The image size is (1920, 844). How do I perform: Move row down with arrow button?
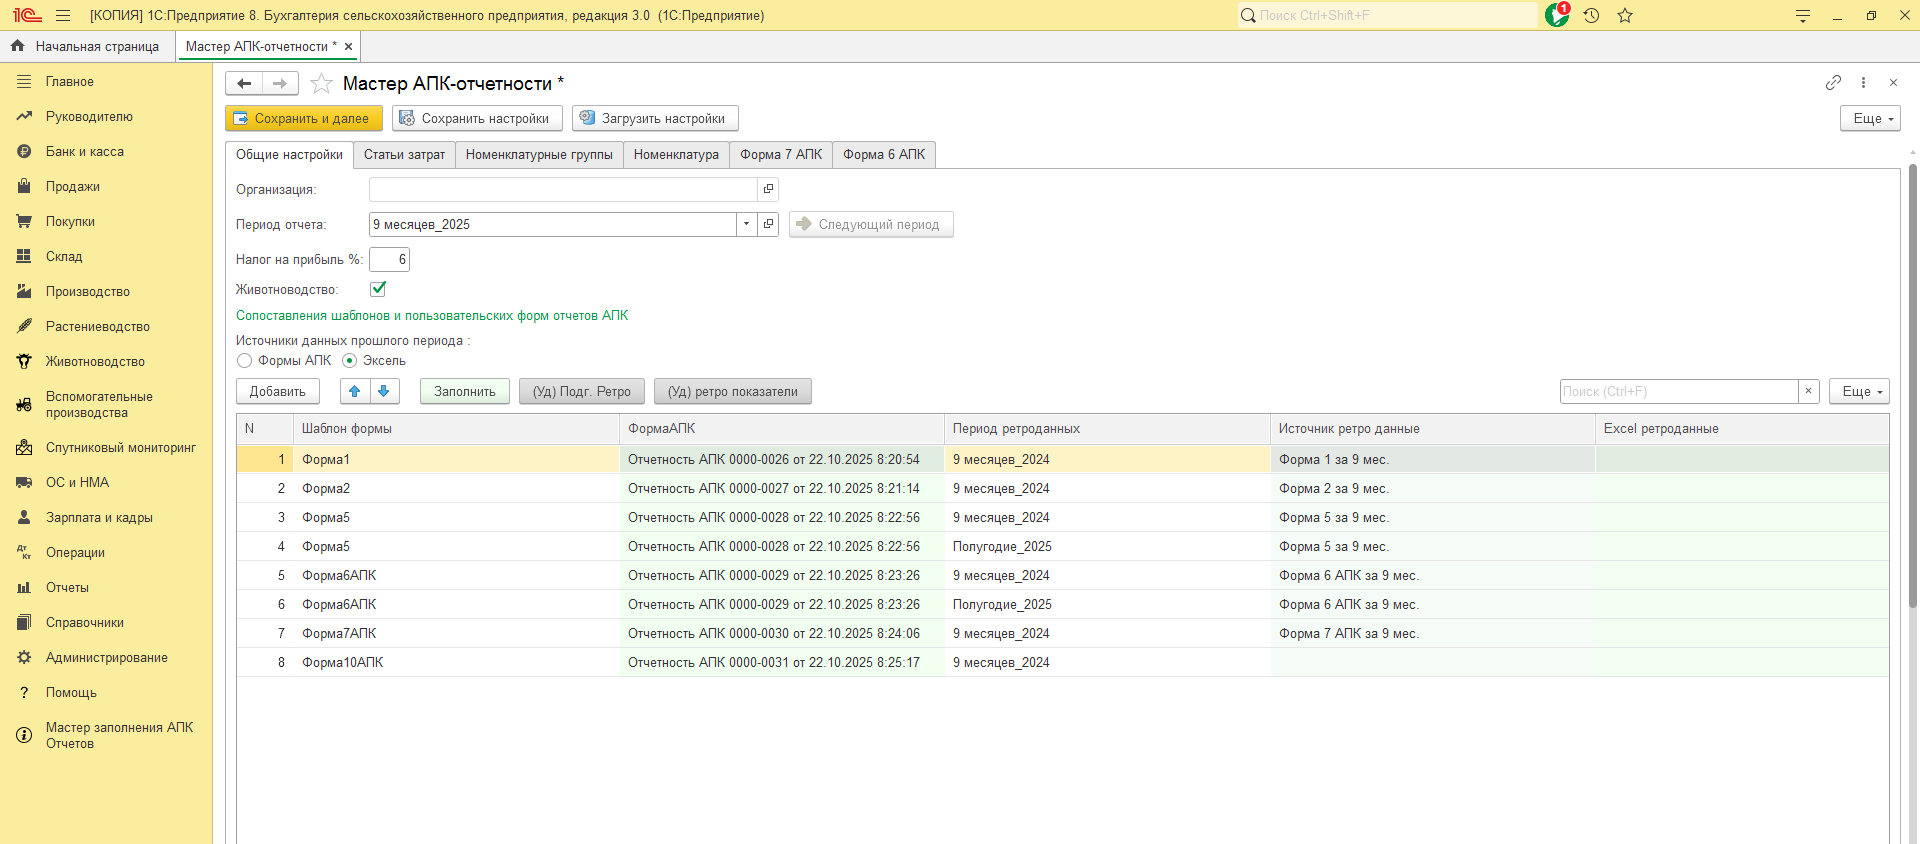point(384,392)
